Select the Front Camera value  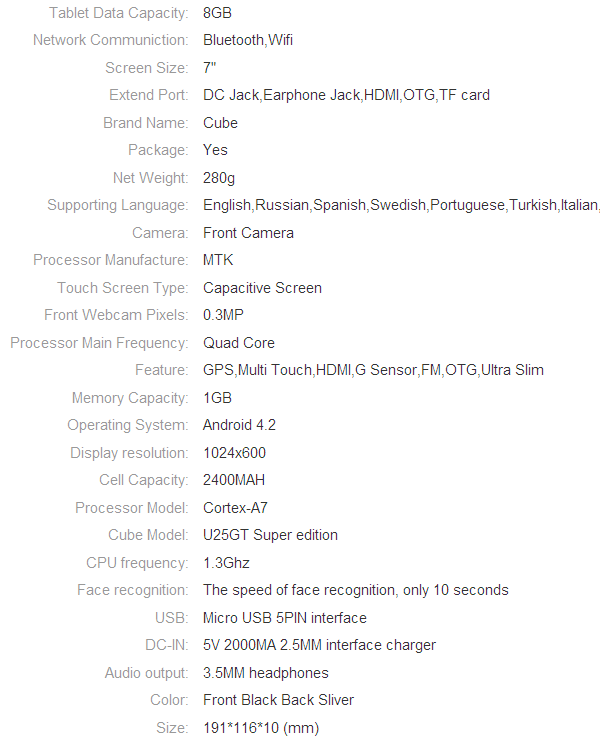(248, 233)
